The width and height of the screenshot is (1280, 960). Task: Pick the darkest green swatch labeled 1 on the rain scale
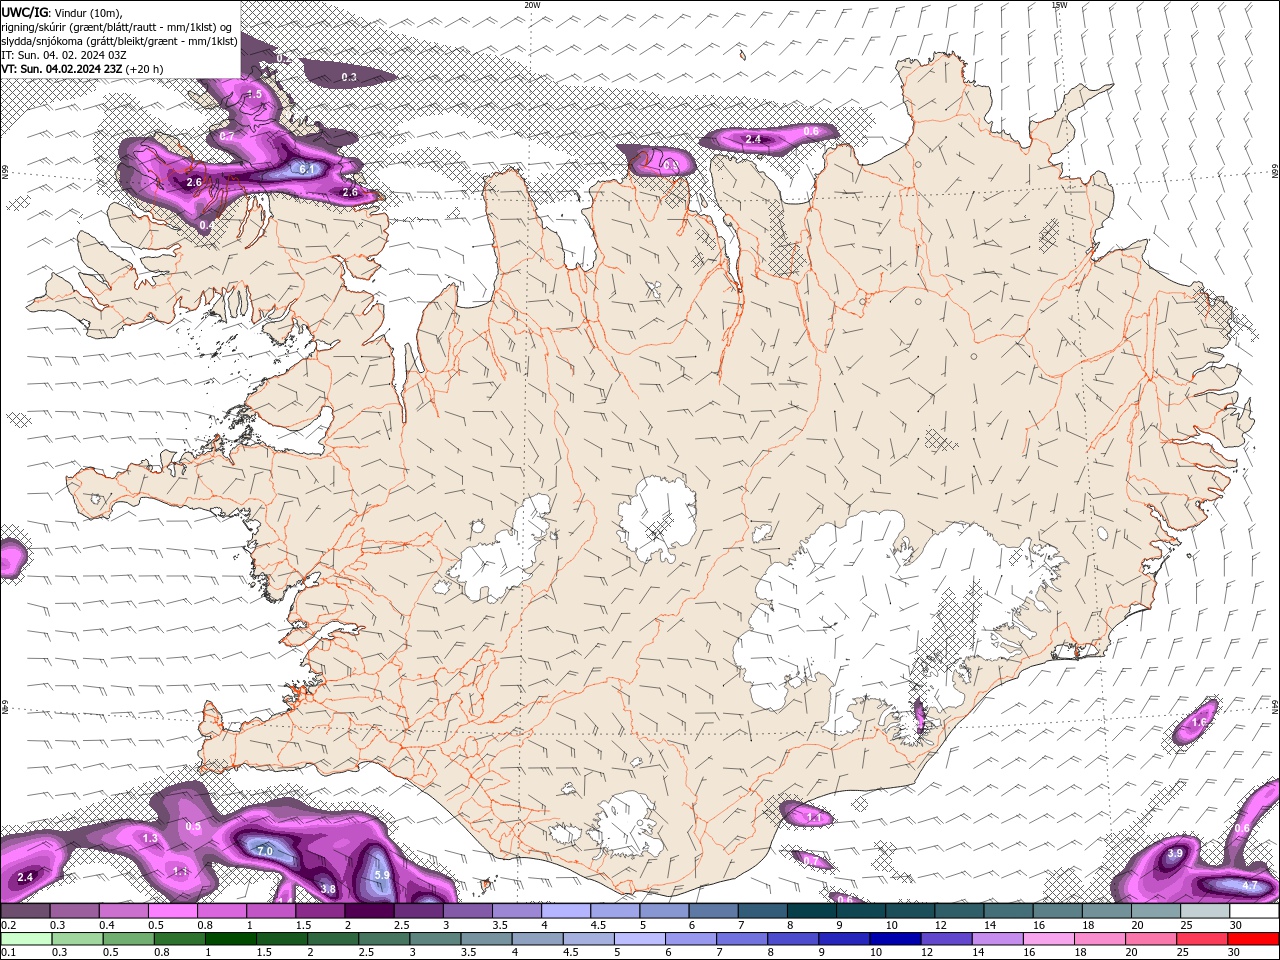[x=230, y=939]
